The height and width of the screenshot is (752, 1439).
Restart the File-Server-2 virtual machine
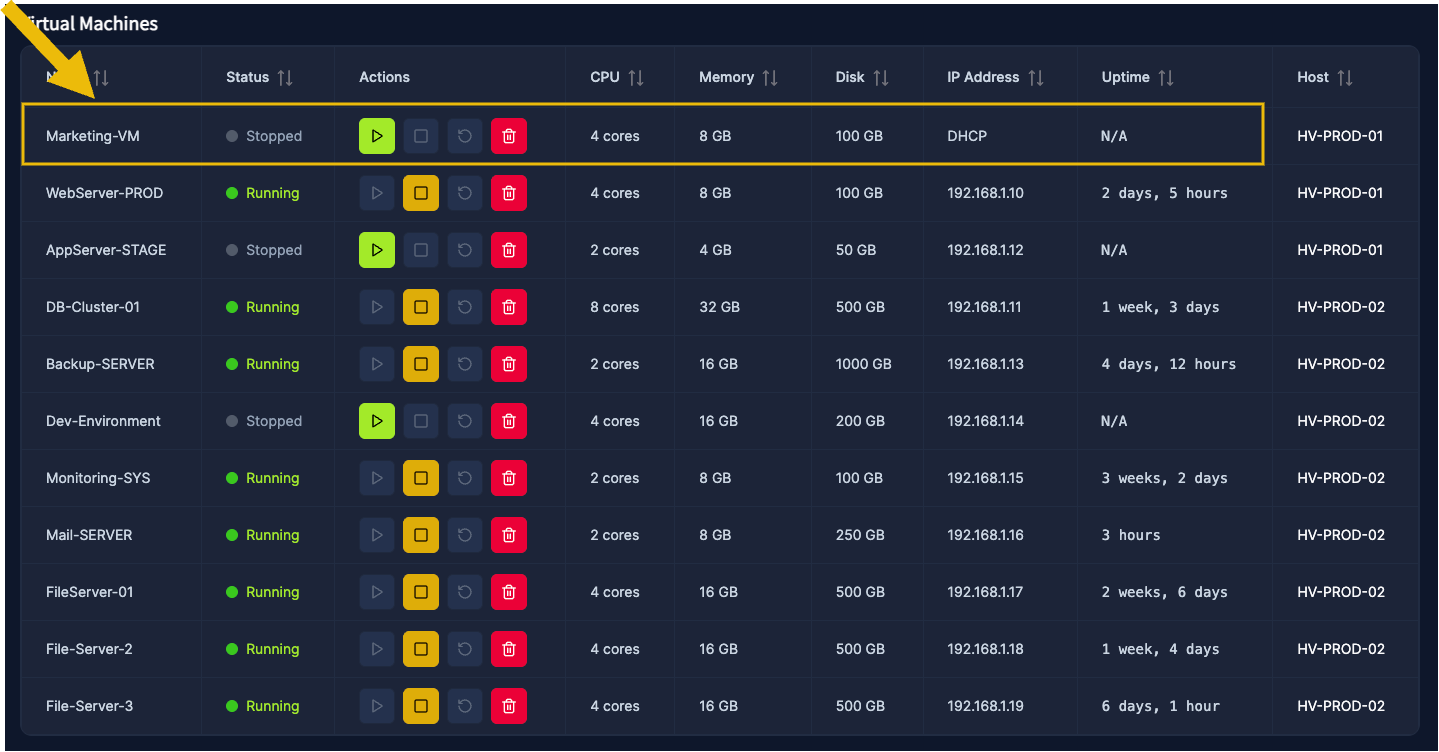[x=464, y=648]
